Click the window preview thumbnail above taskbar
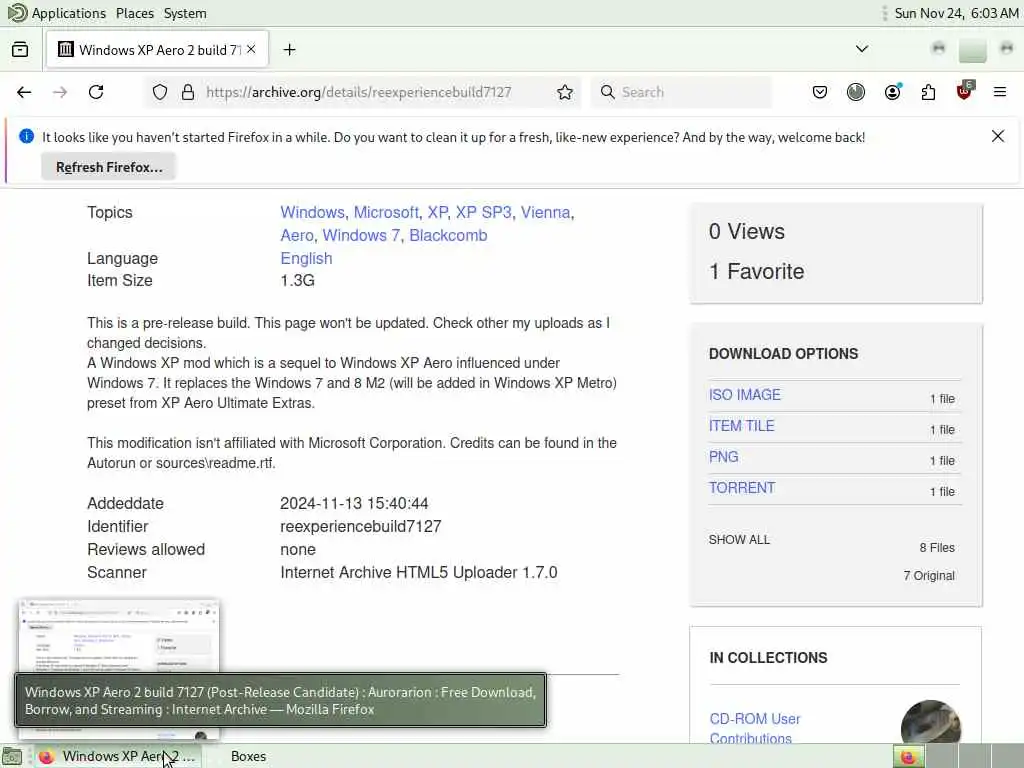 [119, 636]
